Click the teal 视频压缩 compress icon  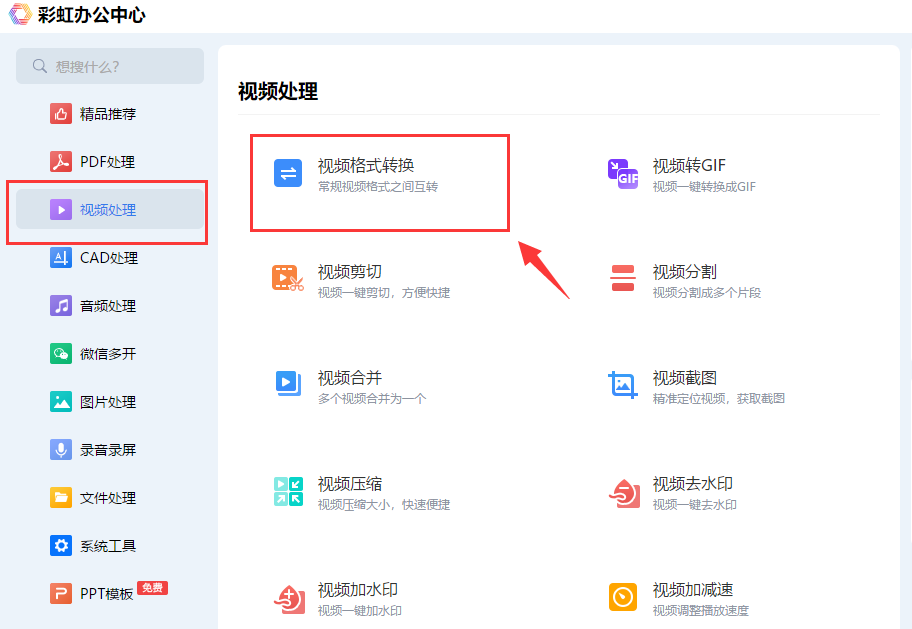coord(288,491)
